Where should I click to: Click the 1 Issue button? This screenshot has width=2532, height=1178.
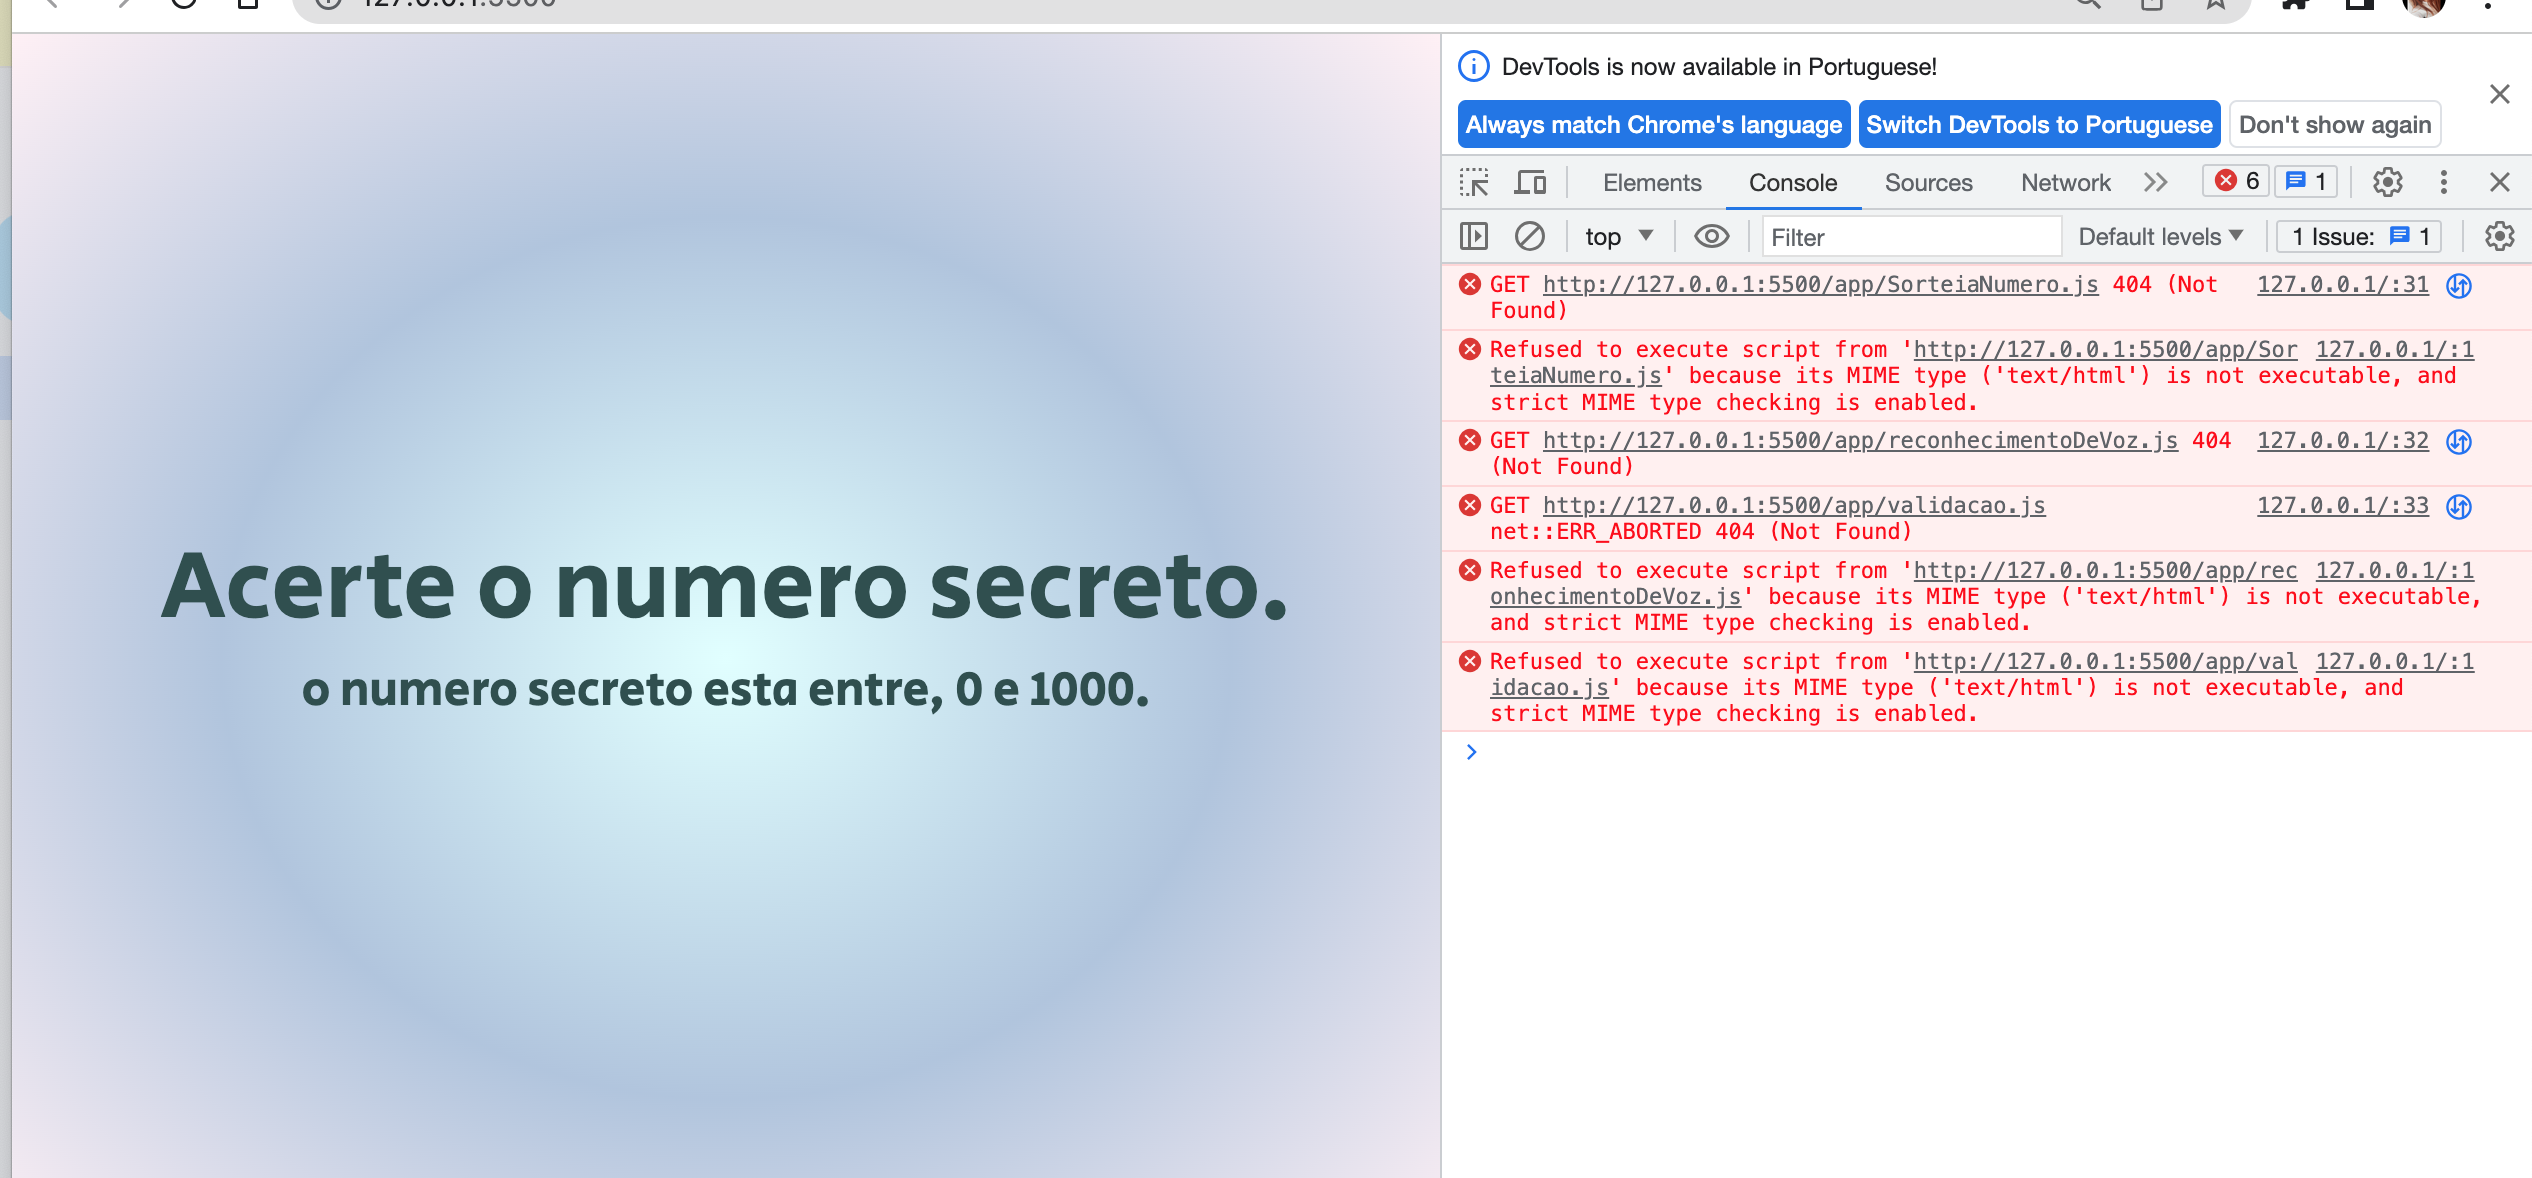(x=2359, y=236)
